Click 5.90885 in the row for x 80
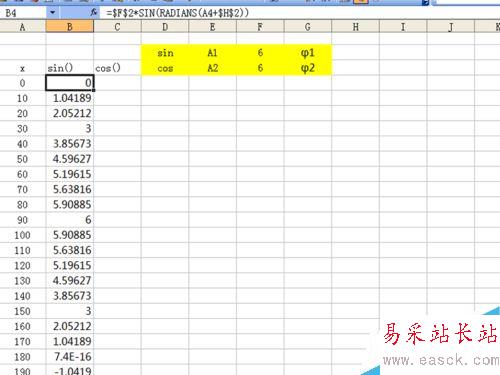 tap(70, 204)
